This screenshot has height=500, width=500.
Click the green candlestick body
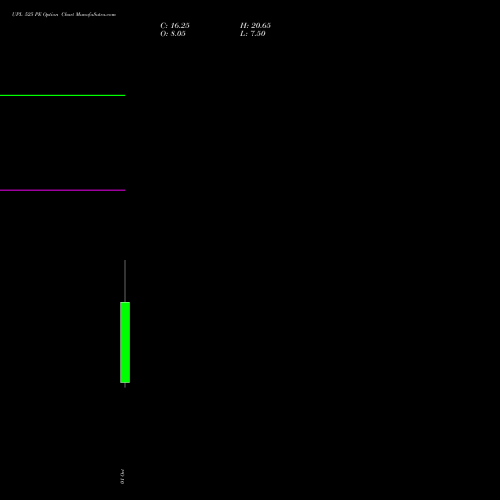125,342
